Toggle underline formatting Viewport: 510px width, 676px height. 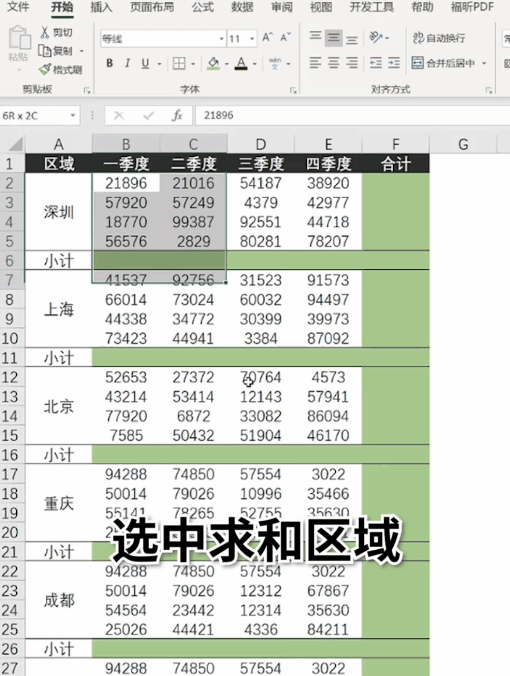145,64
